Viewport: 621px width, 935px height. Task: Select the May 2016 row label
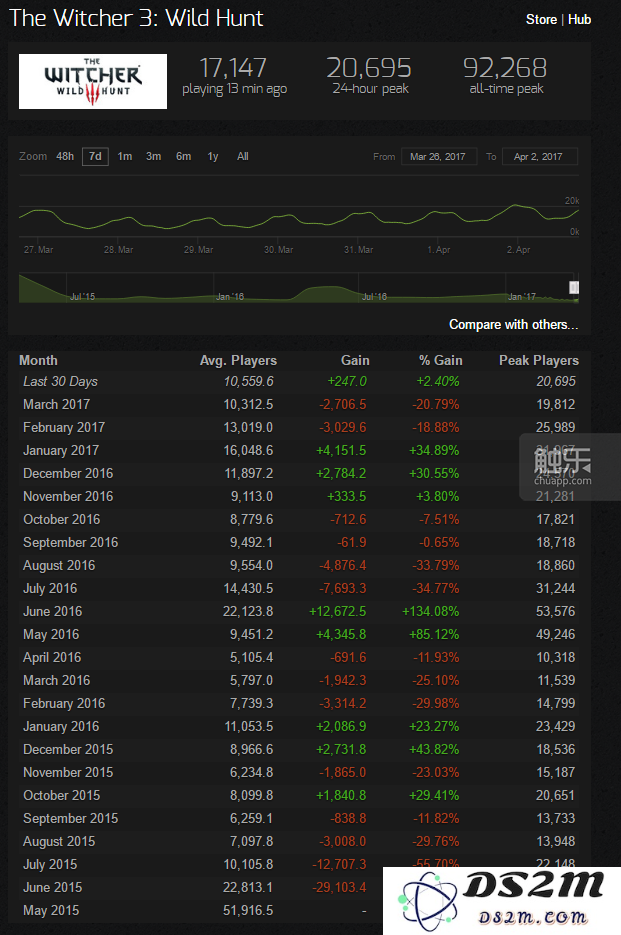click(x=51, y=634)
